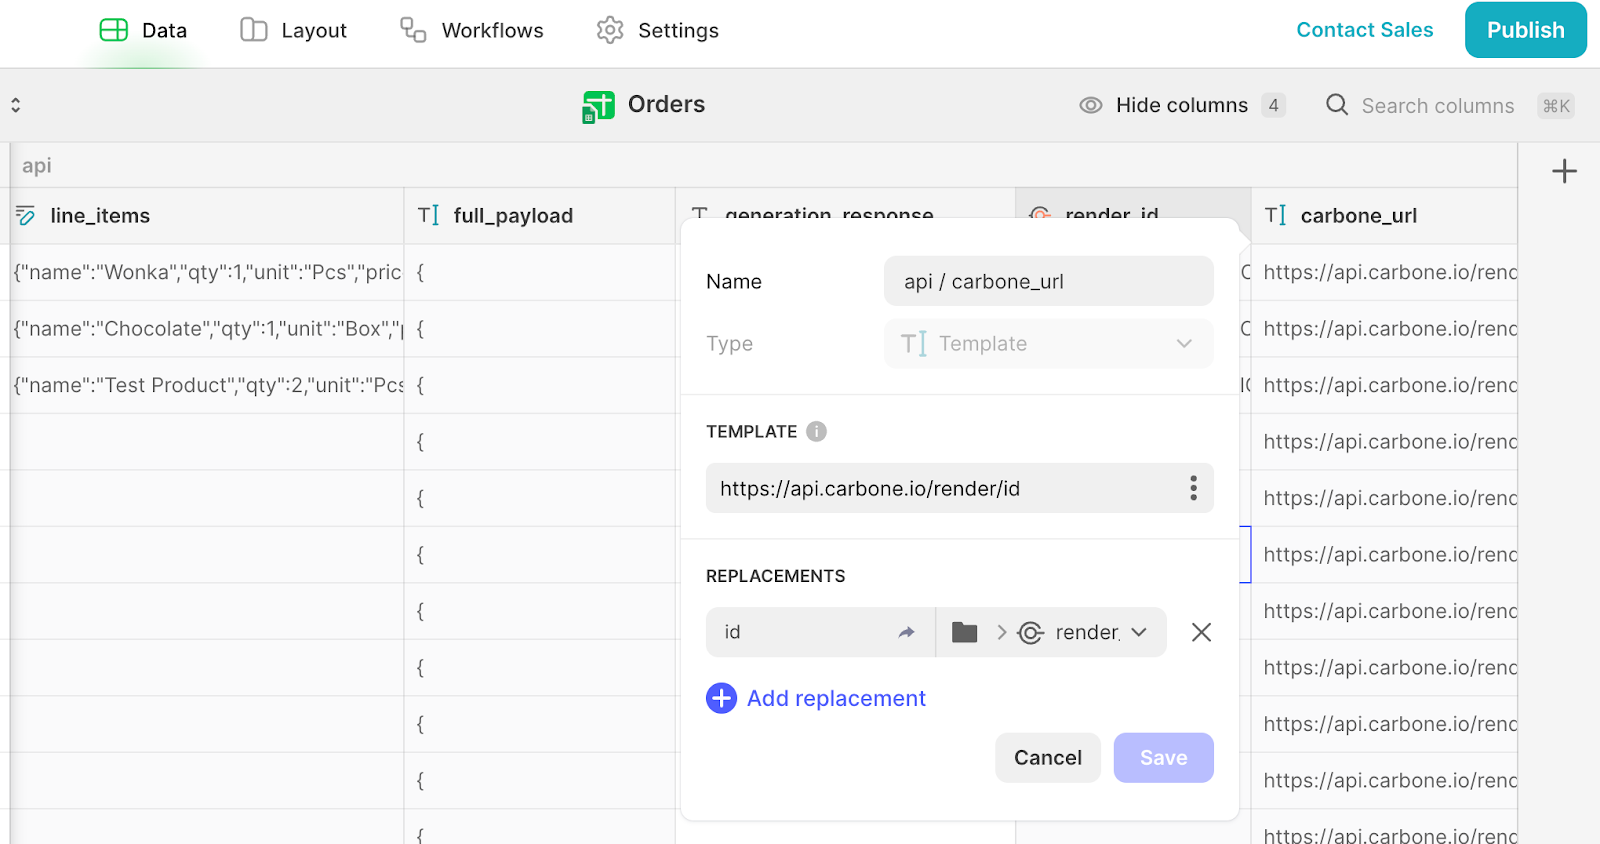Save the column configuration
The width and height of the screenshot is (1600, 844).
pyautogui.click(x=1164, y=758)
